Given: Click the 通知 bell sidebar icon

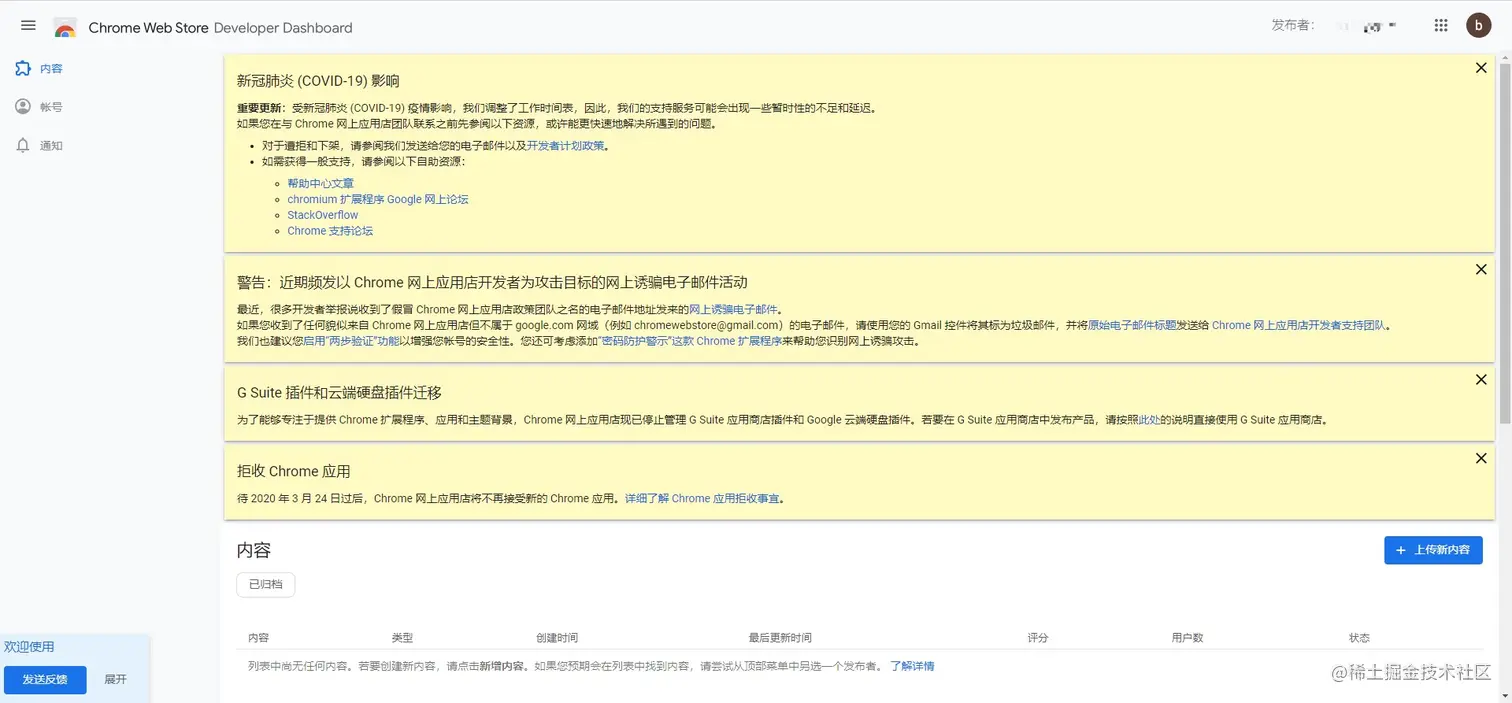Looking at the screenshot, I should (23, 145).
